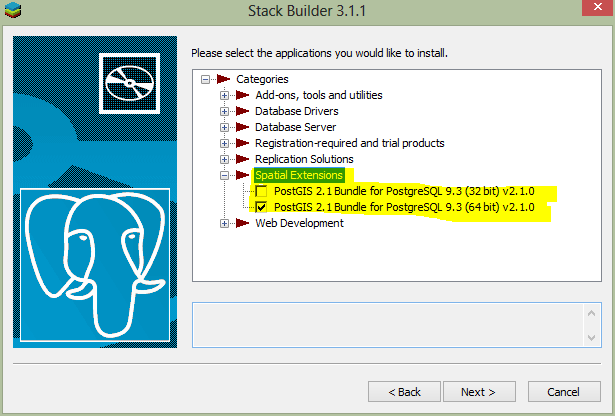
Task: Expand Registration-required and trial products
Action: point(224,144)
